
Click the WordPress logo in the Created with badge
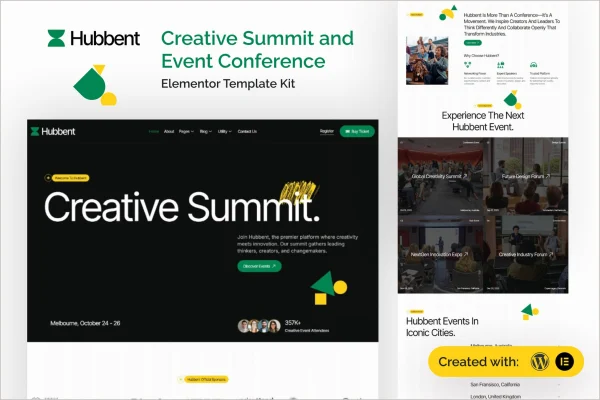click(x=540, y=361)
